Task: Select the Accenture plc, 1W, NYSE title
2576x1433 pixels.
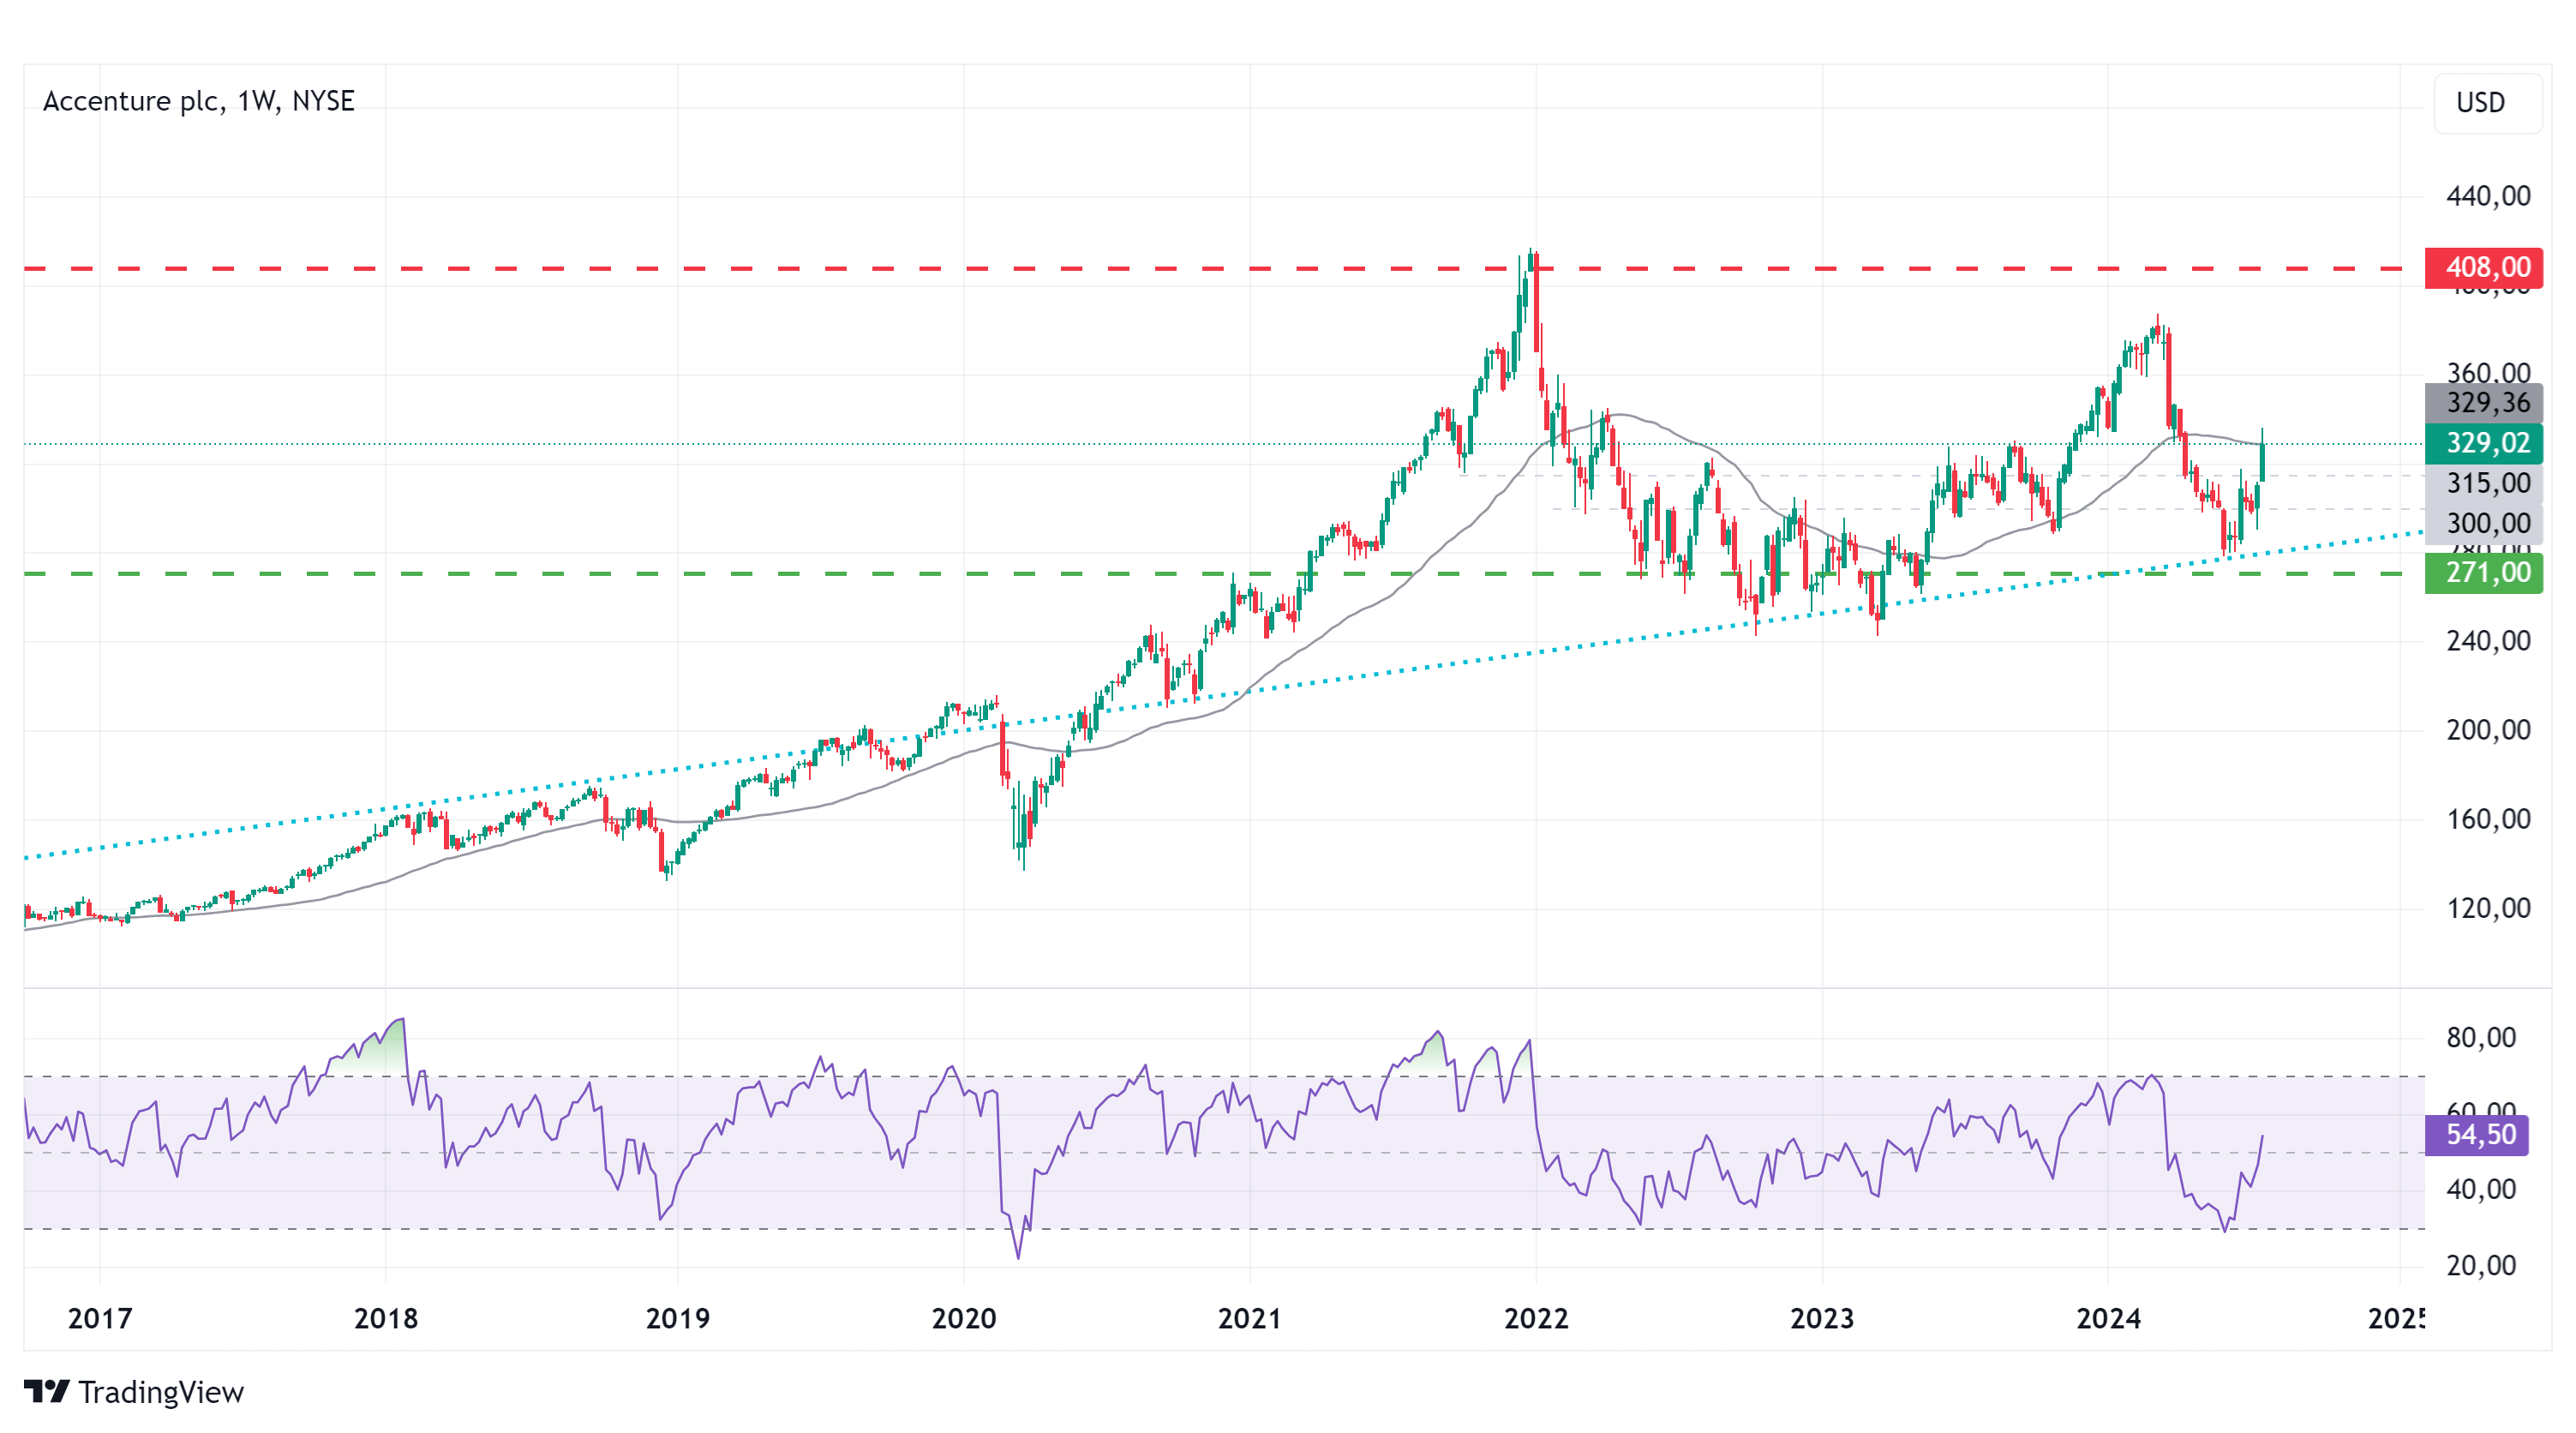Action: point(199,101)
